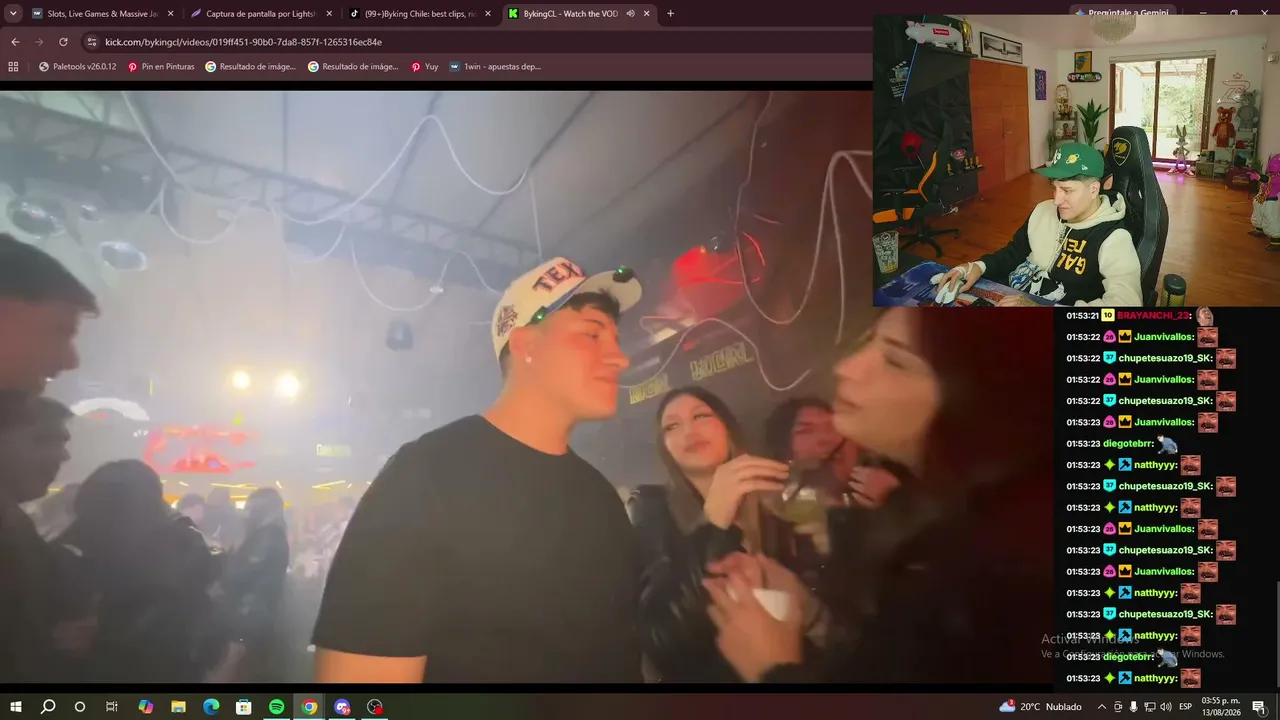
Task: Open the clock and calendar flyout
Action: (x=1220, y=707)
